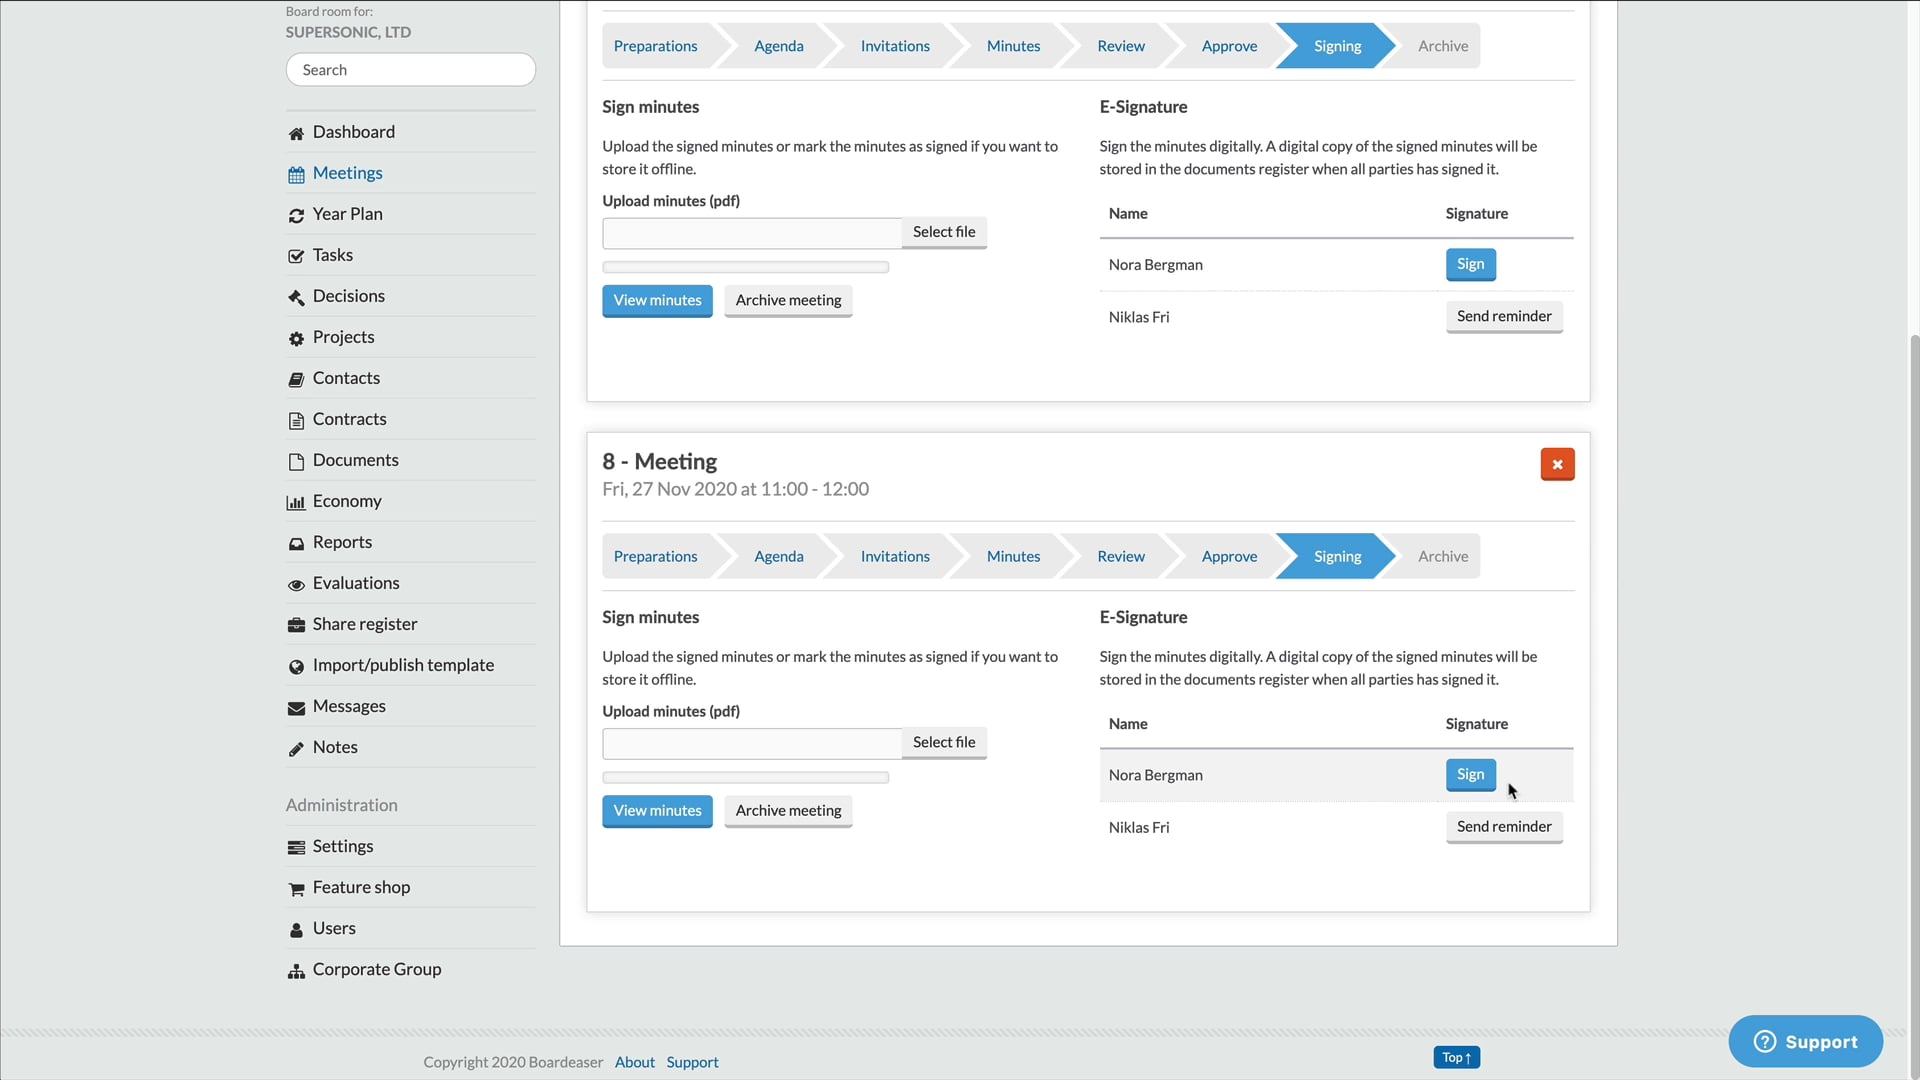Image resolution: width=1920 pixels, height=1080 pixels.
Task: Click the Feature shop cart icon
Action: (296, 888)
